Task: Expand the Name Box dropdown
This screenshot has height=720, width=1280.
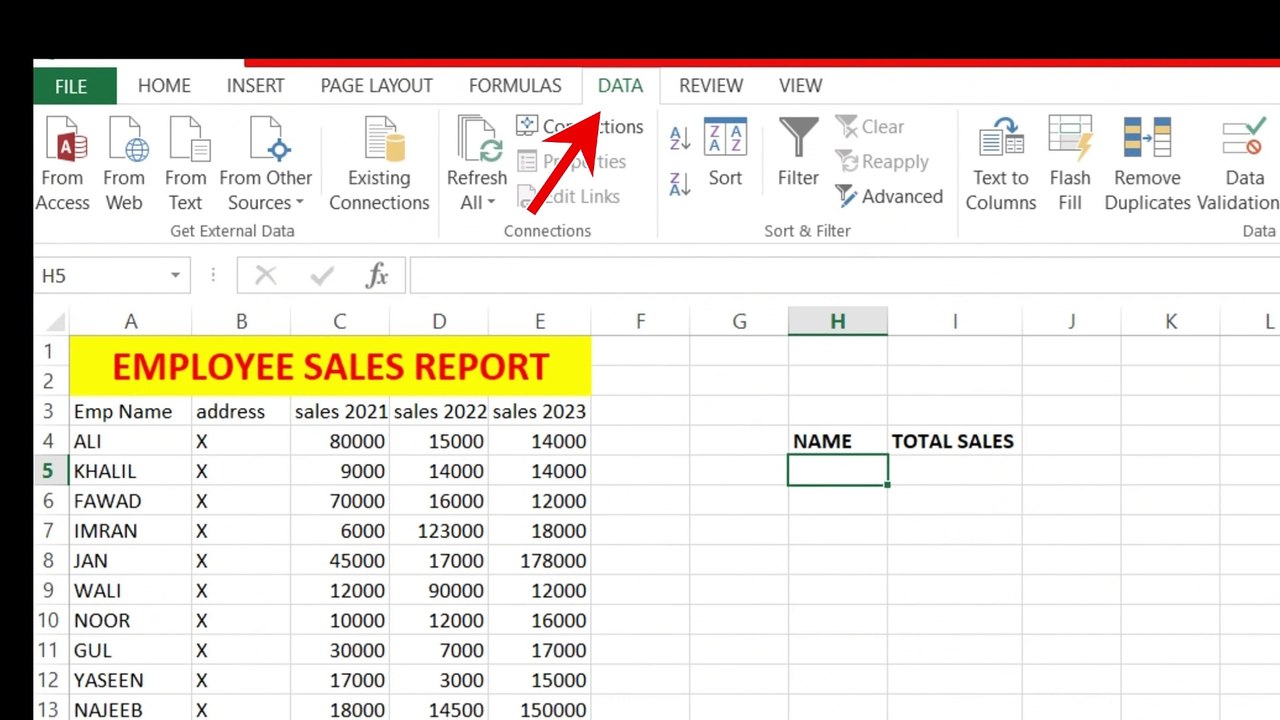Action: pyautogui.click(x=175, y=275)
